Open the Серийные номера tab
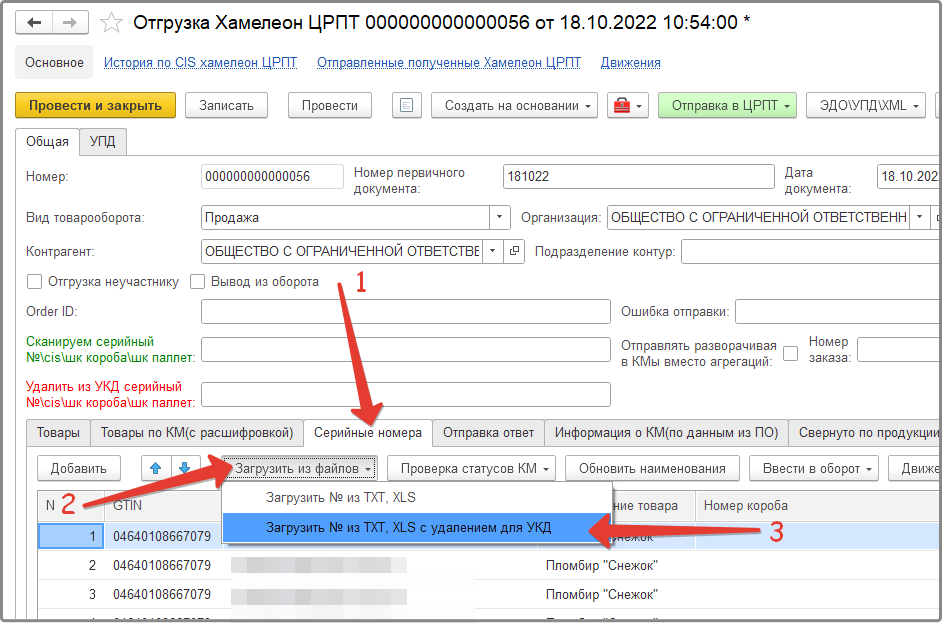Viewport: 942px width, 623px height. pos(368,433)
